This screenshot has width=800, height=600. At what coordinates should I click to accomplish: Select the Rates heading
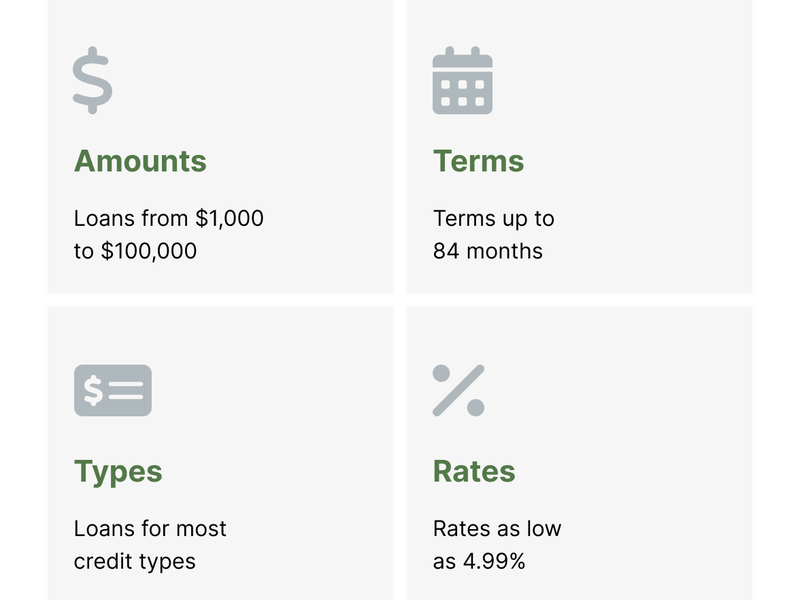(x=474, y=471)
